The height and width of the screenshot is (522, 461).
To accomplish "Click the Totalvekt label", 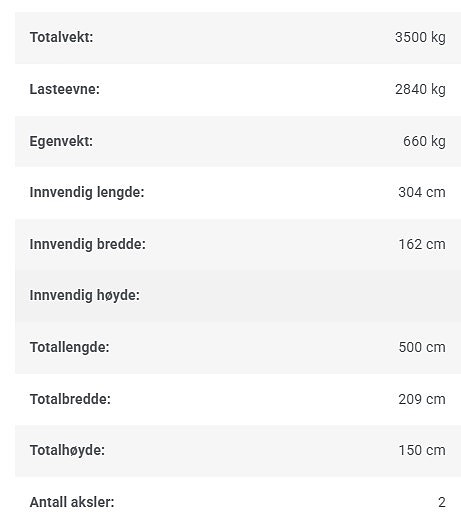I will (61, 37).
